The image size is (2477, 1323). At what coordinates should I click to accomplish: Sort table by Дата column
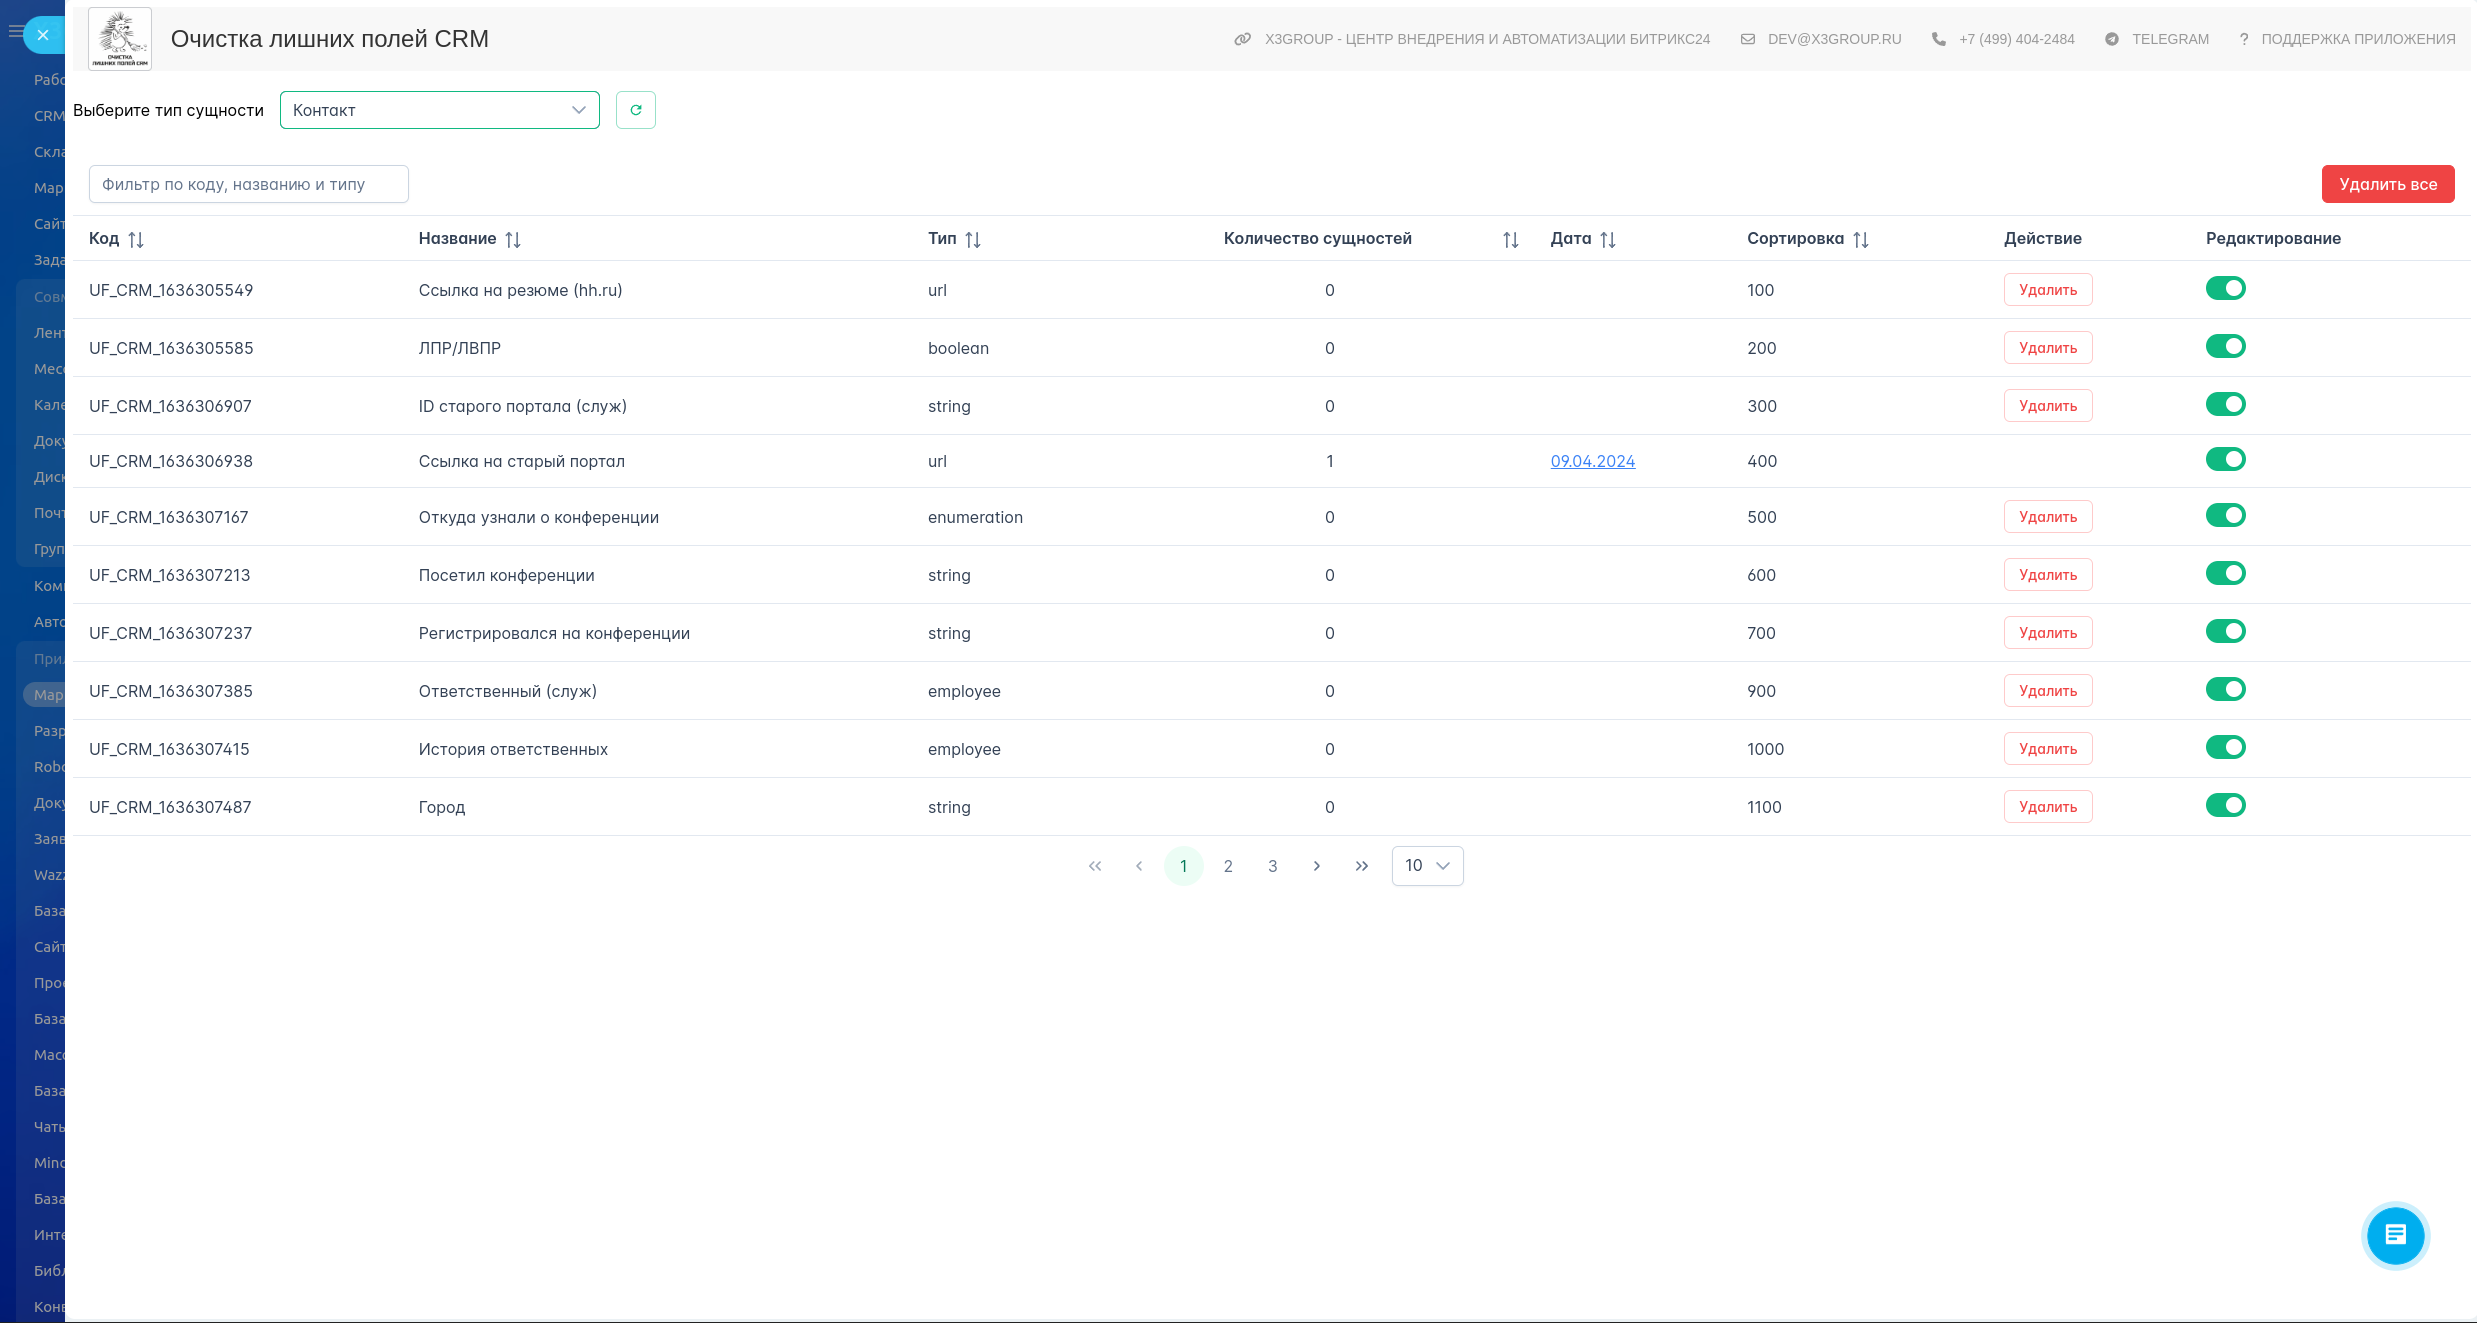(1607, 239)
